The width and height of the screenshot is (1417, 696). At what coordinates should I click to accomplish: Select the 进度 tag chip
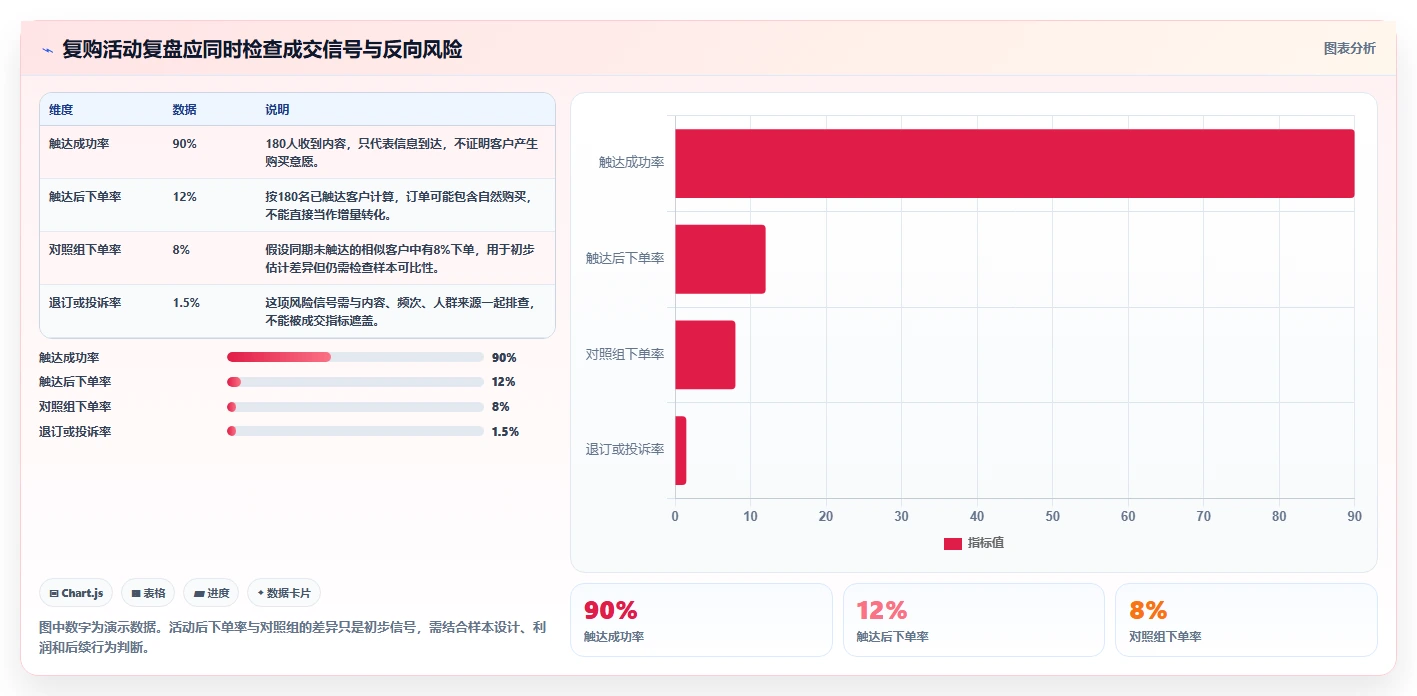click(x=211, y=593)
